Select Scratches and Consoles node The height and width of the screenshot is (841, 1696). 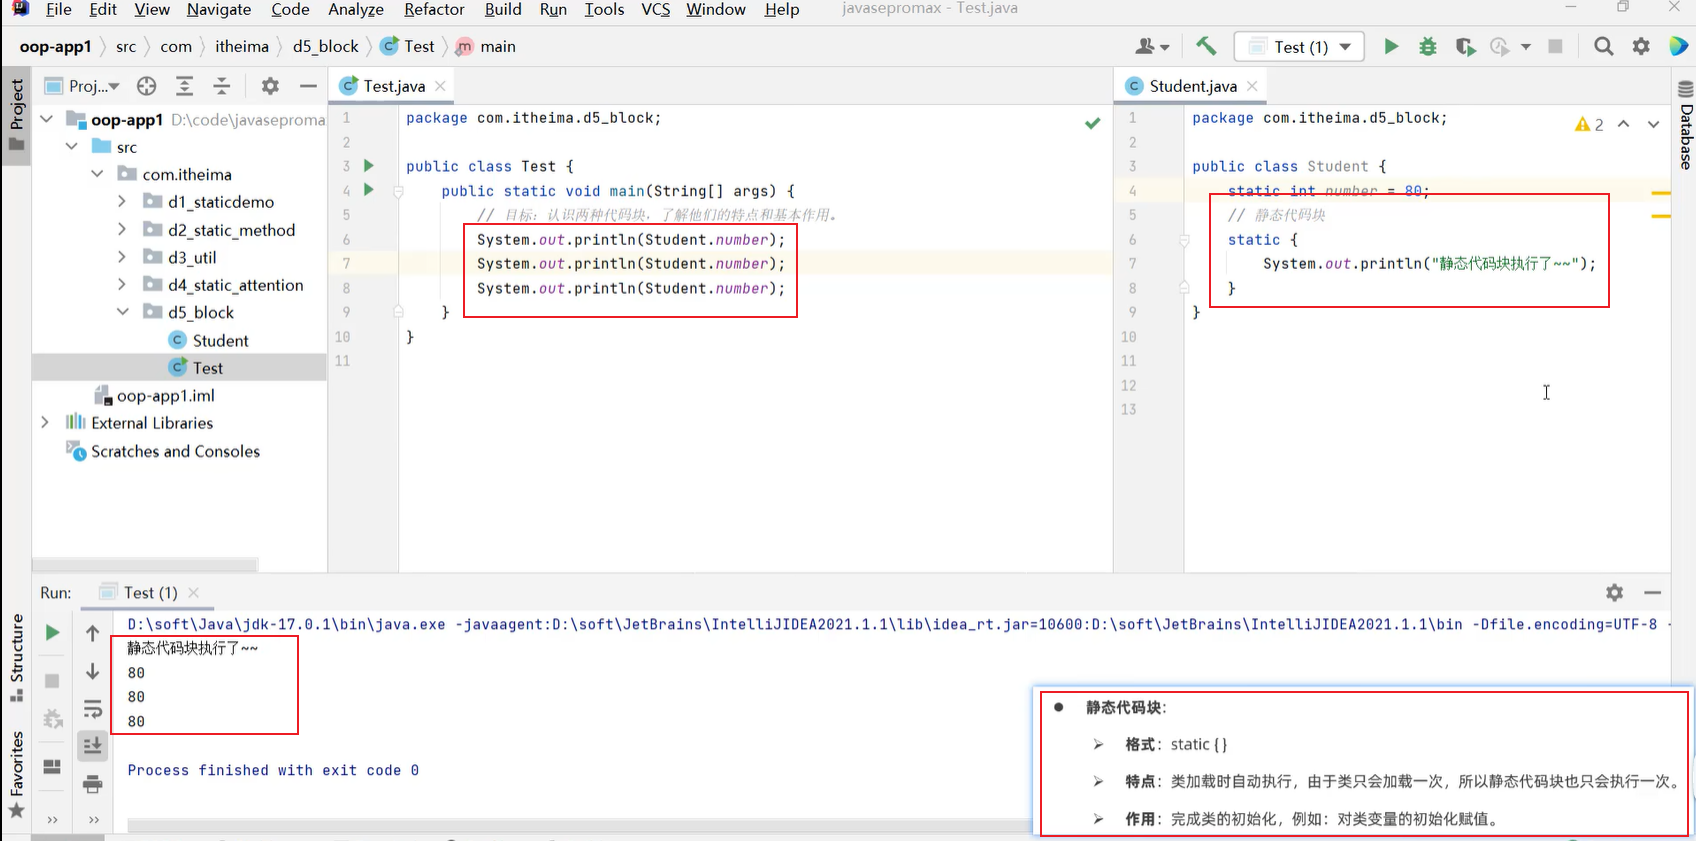tap(175, 451)
